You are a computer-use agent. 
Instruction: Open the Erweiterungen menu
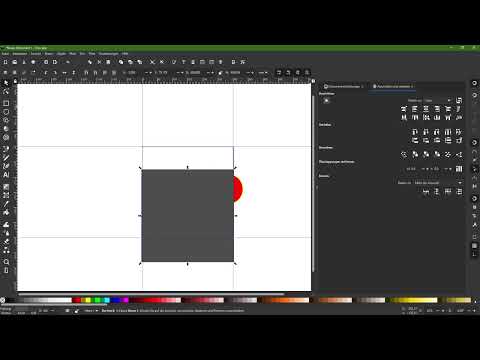(109, 54)
